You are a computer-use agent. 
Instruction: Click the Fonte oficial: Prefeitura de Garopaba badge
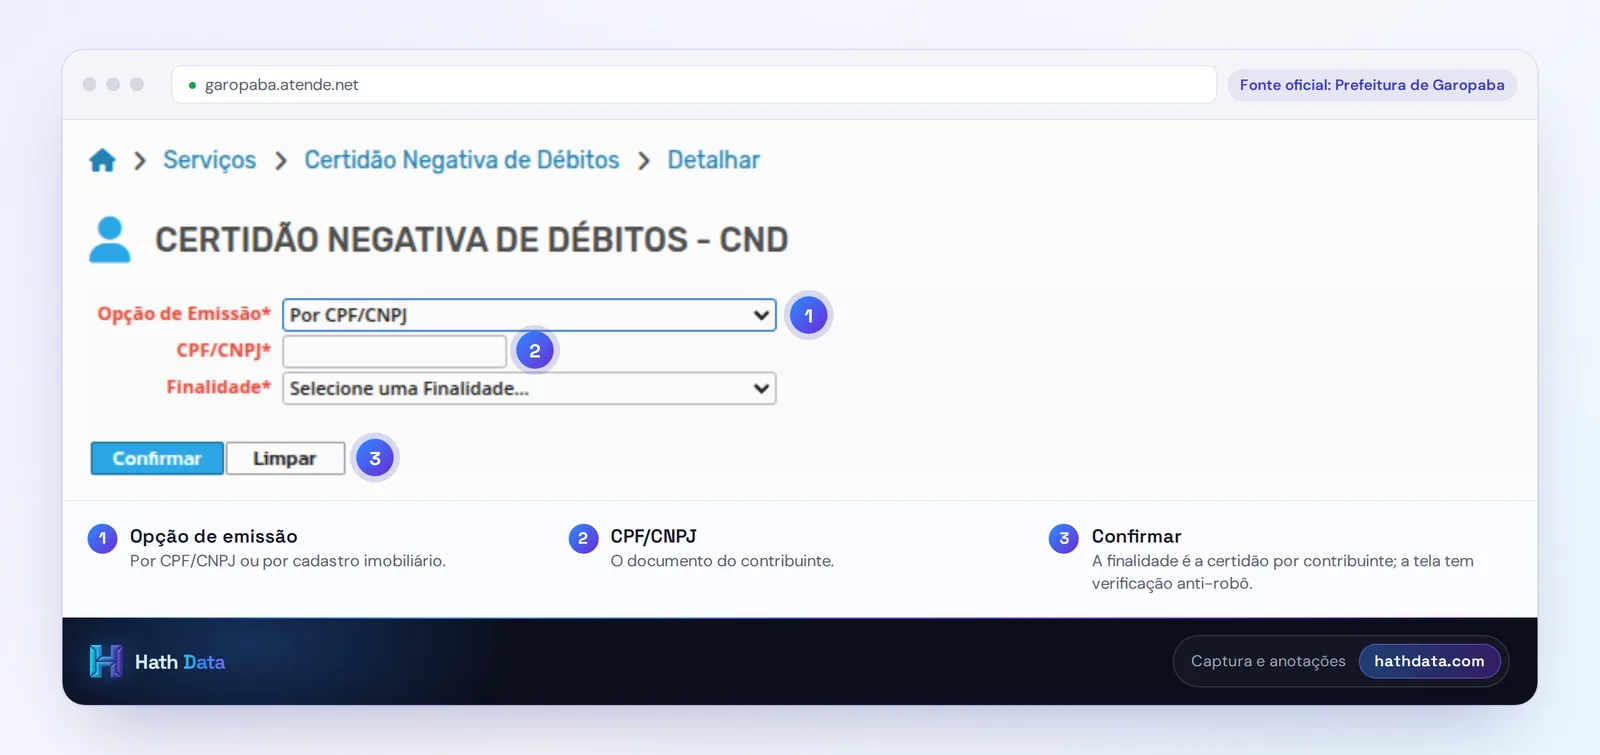1372,85
